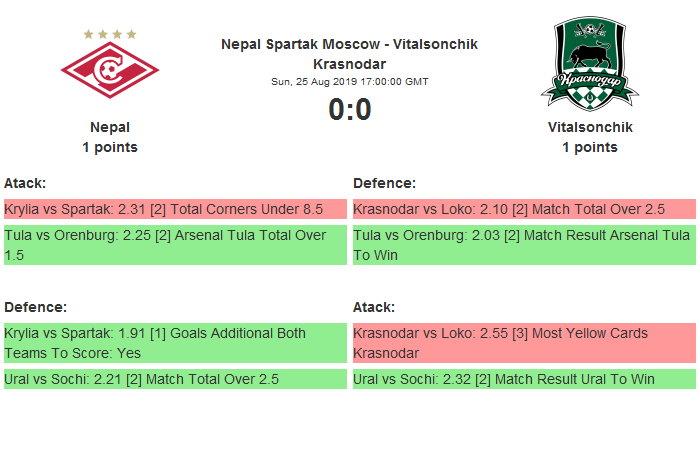The width and height of the screenshot is (700, 460).
Task: Select the Arsenal Tula Total Over 1.5 bet
Action: point(175,245)
